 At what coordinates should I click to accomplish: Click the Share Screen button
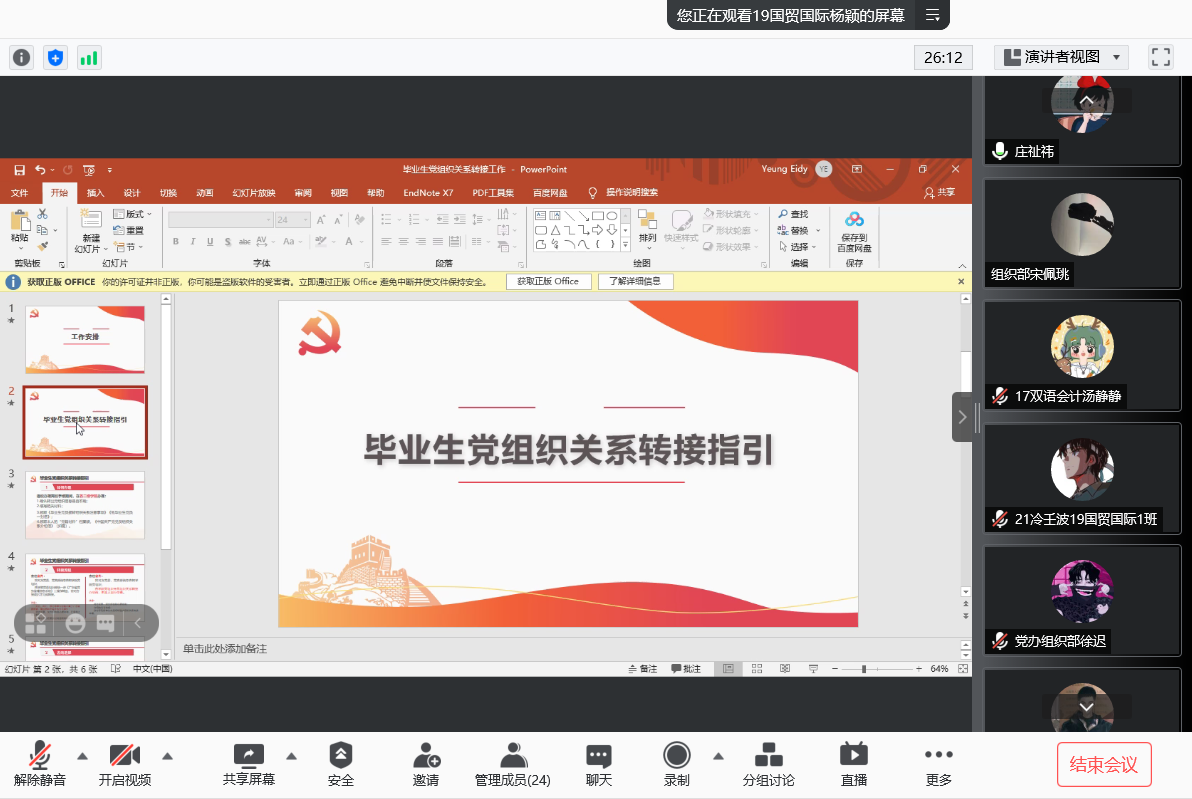pos(248,765)
